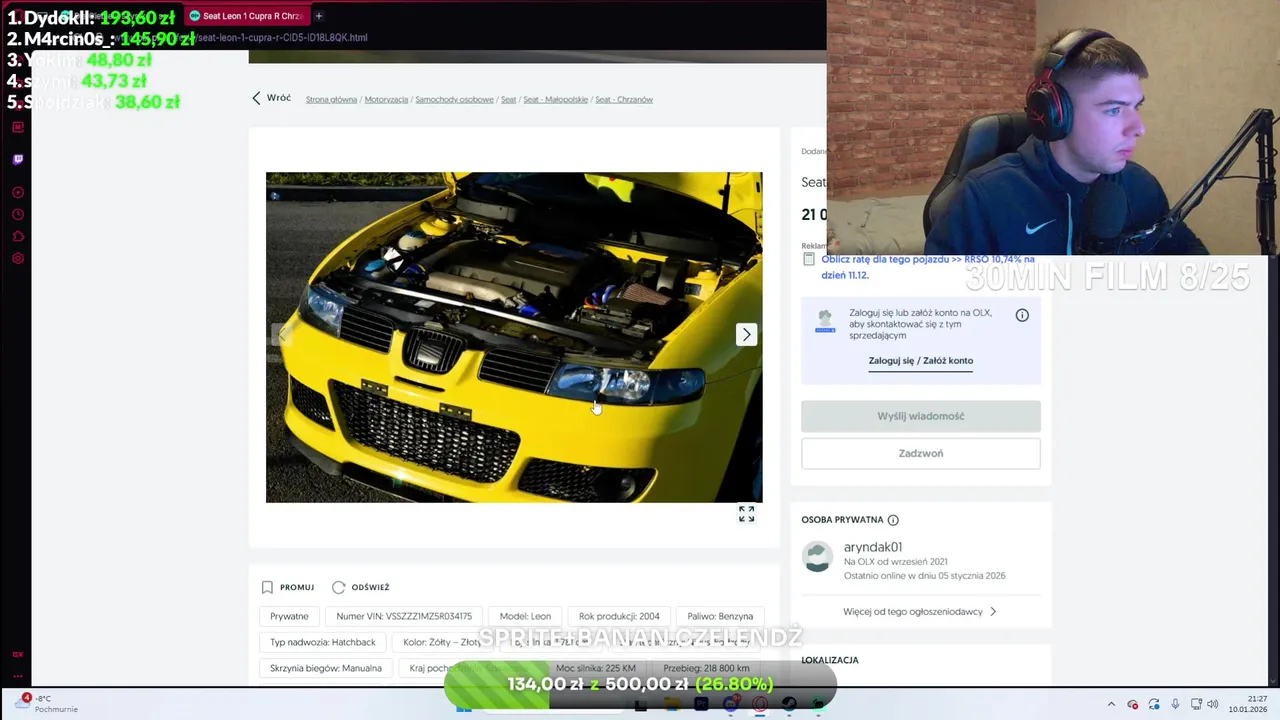1280x720 pixels.
Task: Open the Motoryzacja breadcrumb
Action: (x=386, y=99)
